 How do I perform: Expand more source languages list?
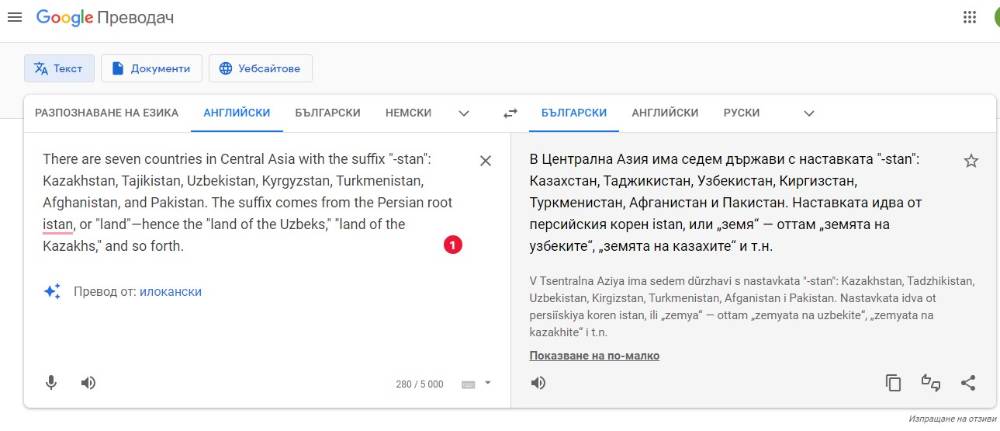pyautogui.click(x=464, y=113)
